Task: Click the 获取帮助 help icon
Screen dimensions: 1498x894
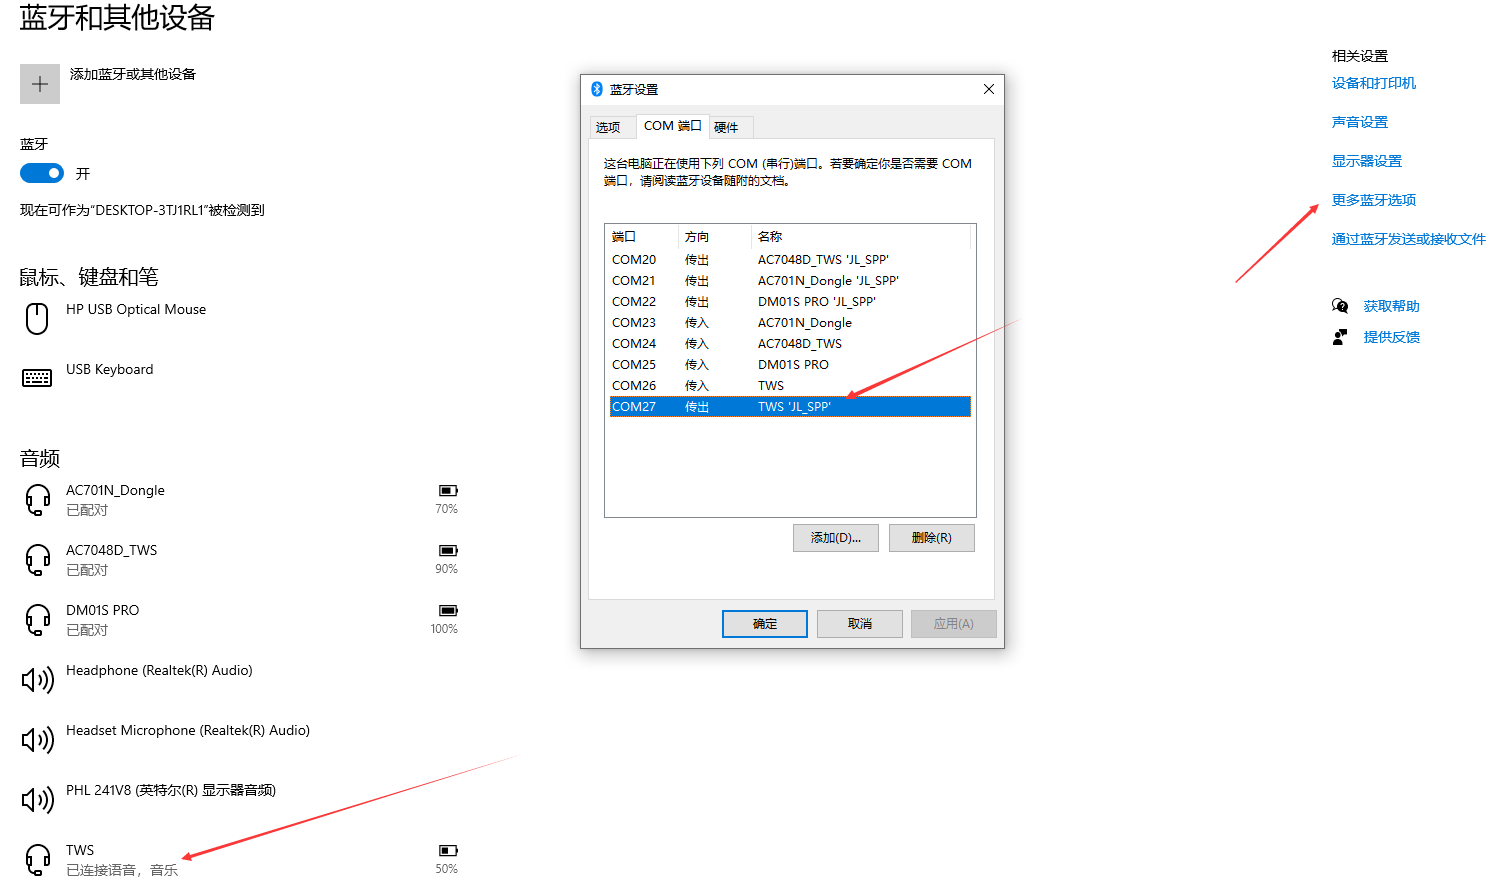Action: (1340, 306)
